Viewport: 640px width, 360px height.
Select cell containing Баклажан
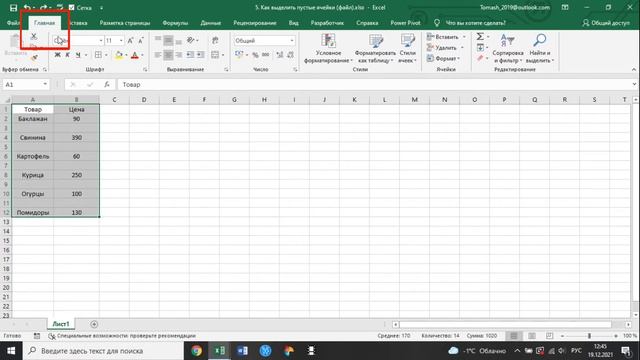(33, 119)
